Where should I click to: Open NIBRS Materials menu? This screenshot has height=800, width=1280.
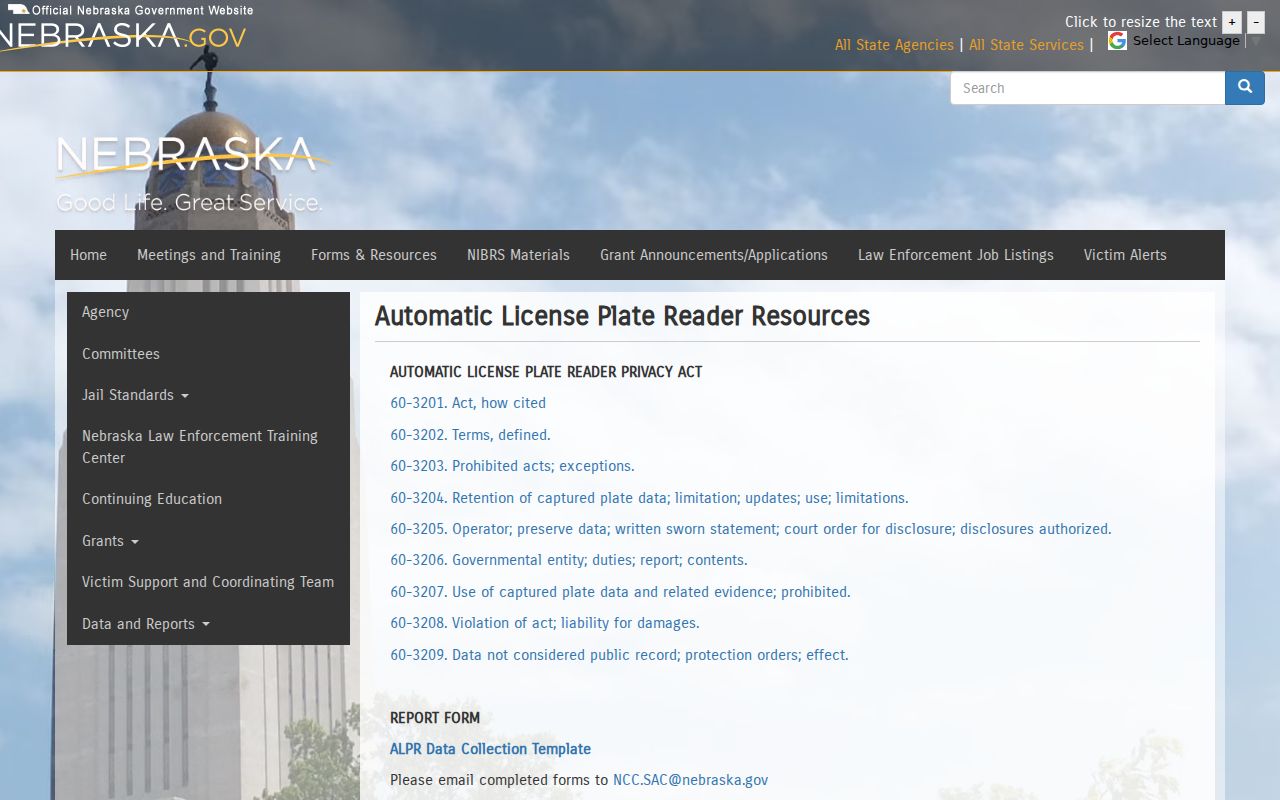point(518,255)
